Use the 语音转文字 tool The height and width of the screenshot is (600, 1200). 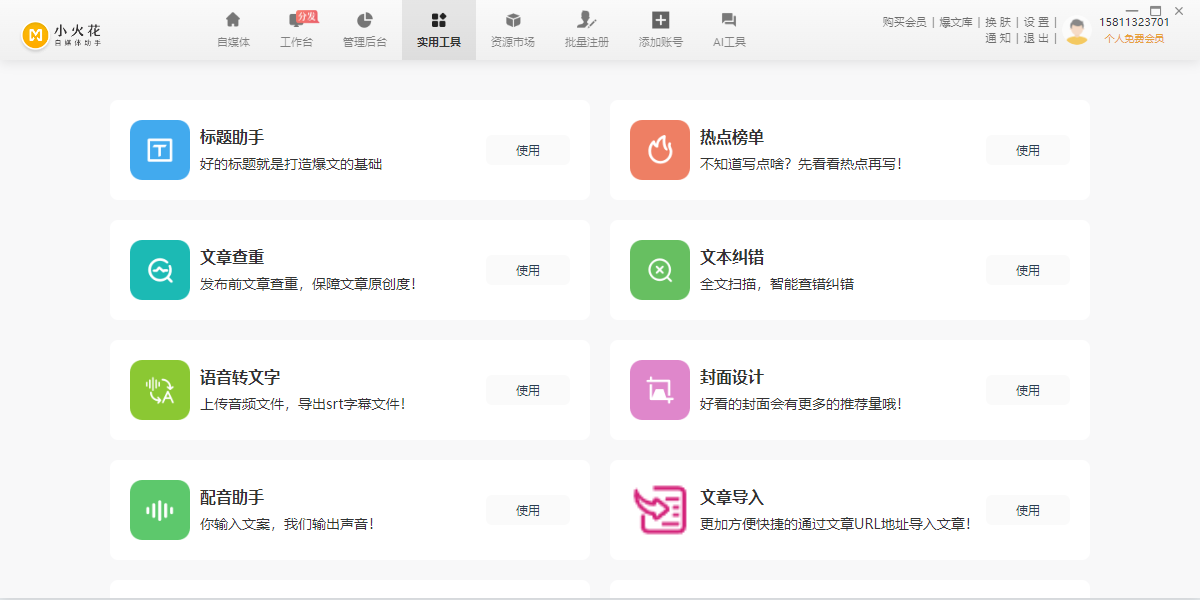point(528,390)
